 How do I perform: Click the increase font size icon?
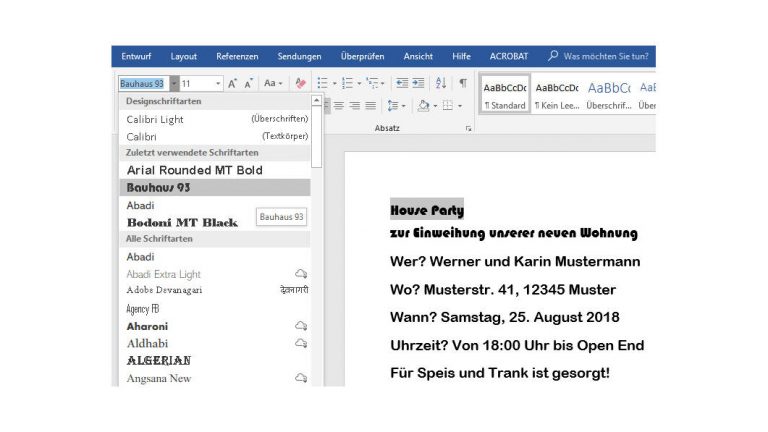[232, 84]
